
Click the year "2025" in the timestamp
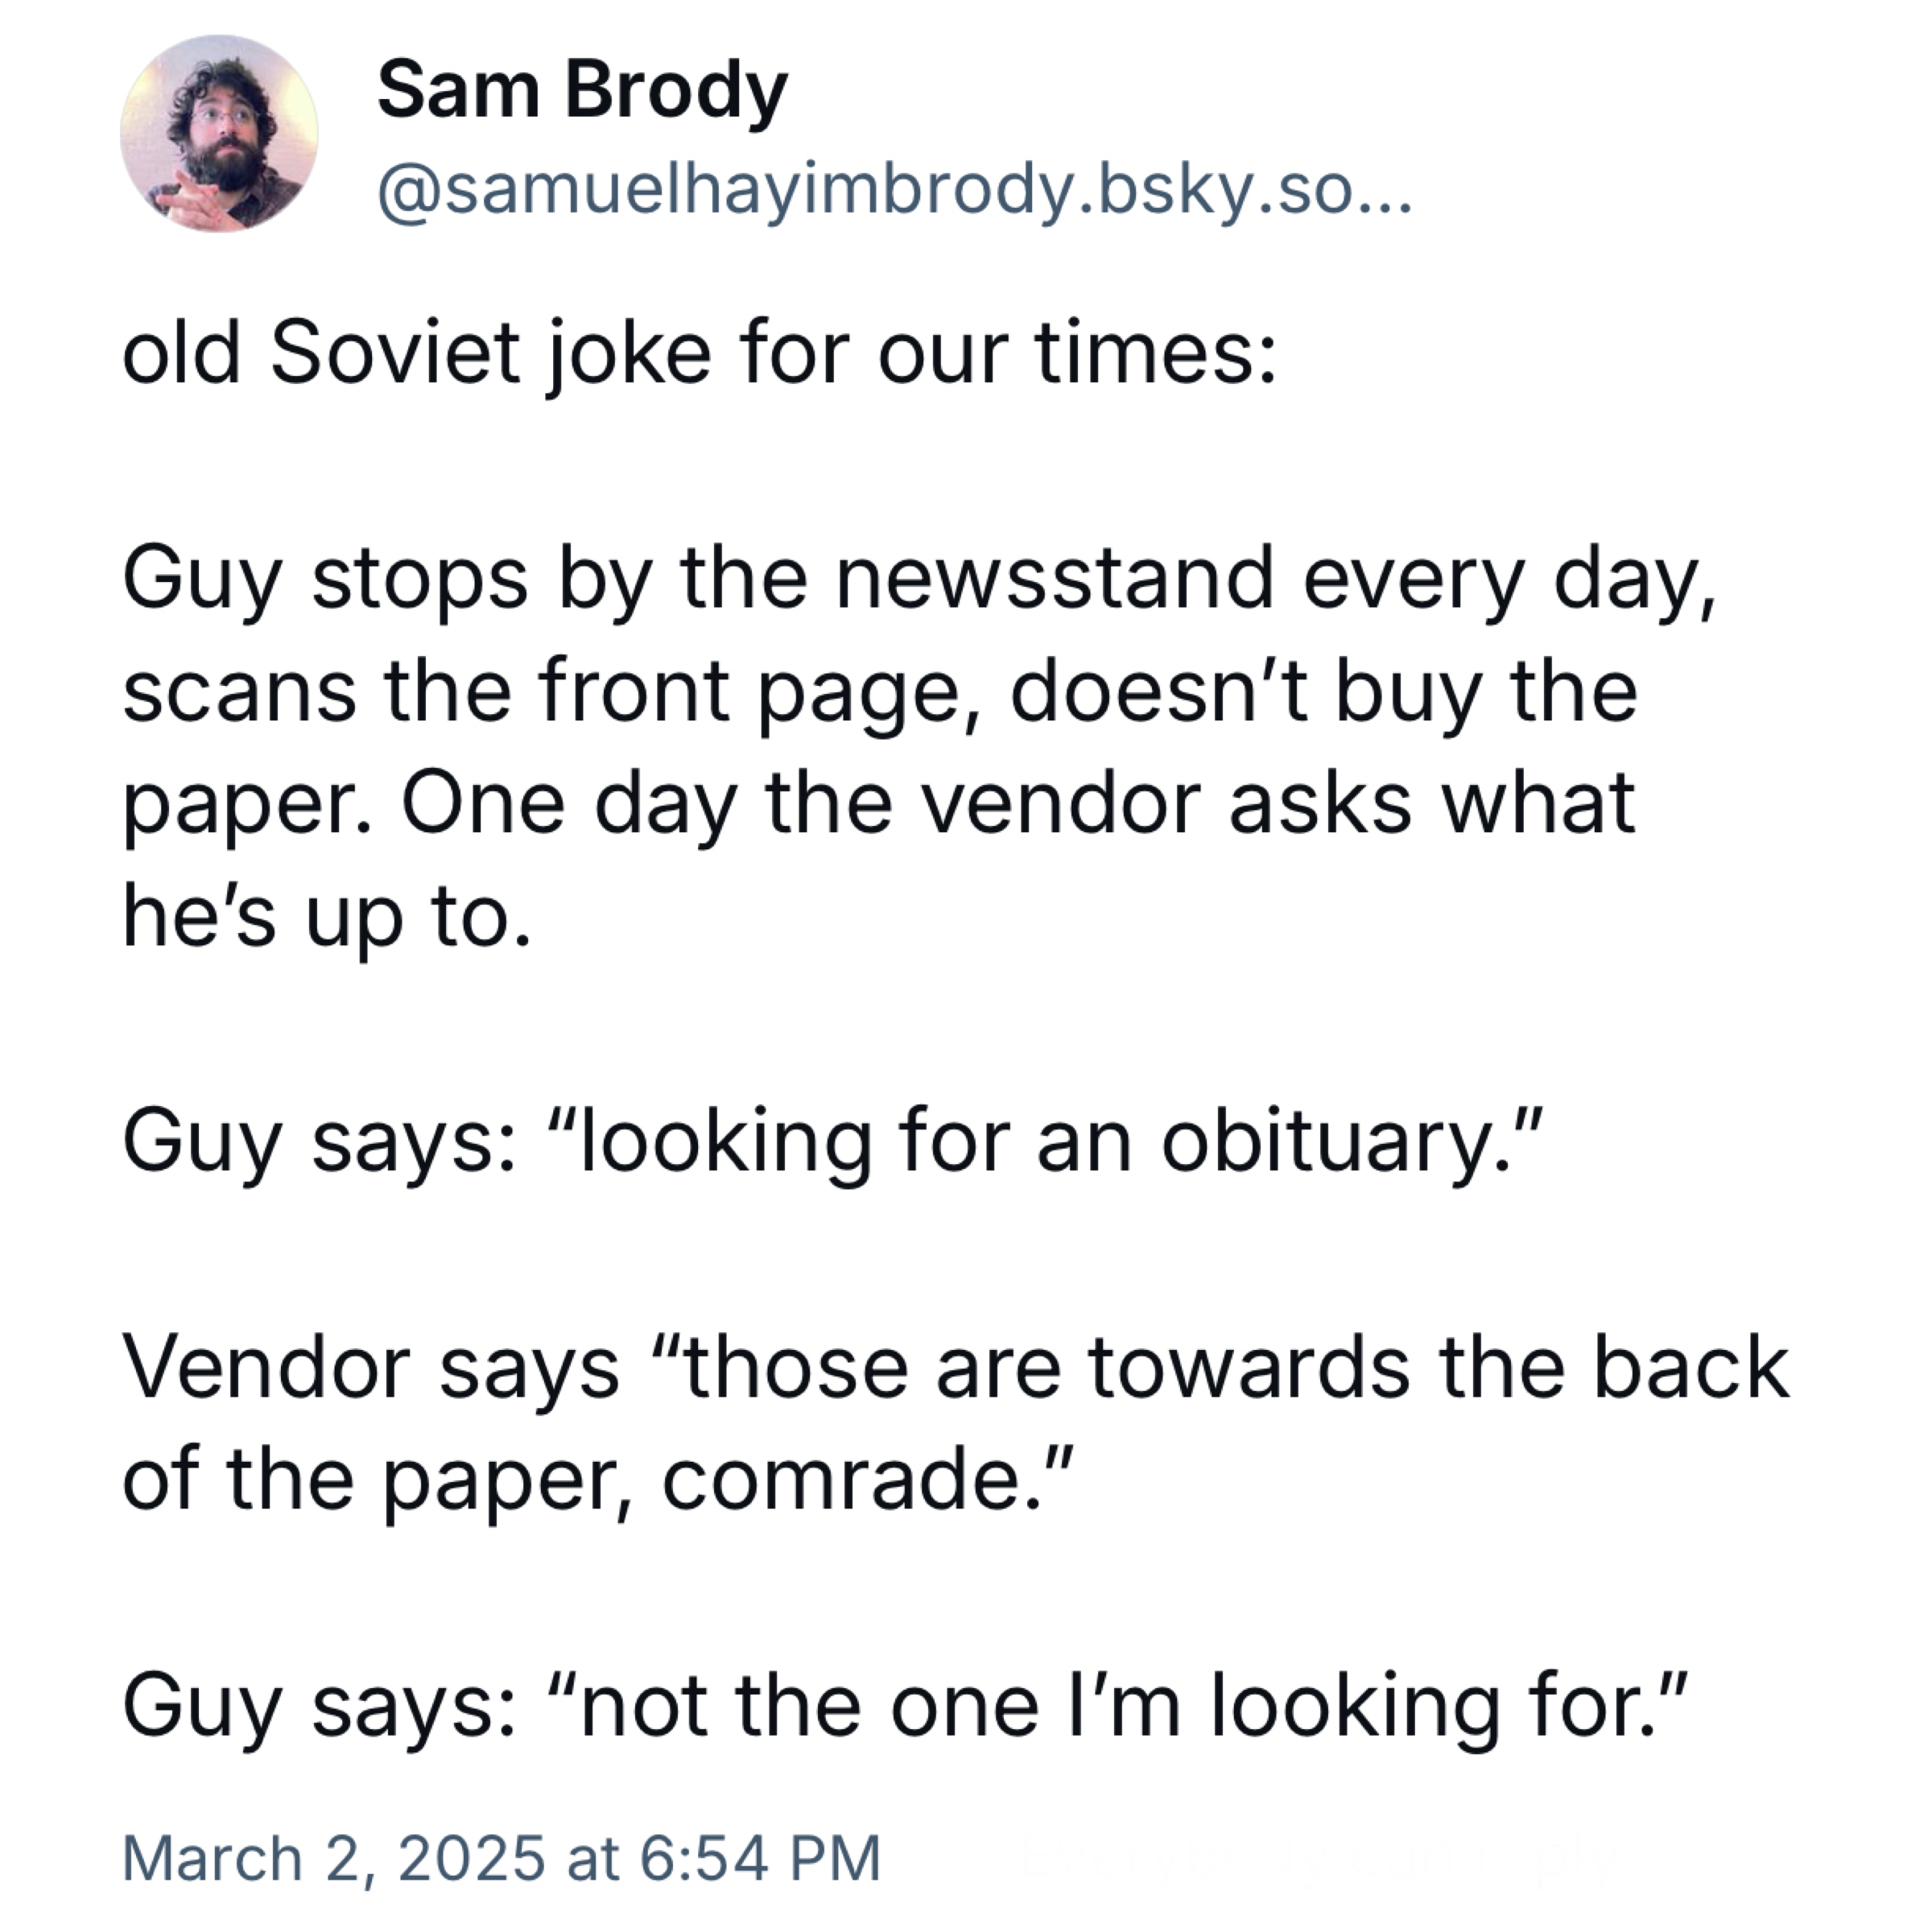[x=472, y=1859]
